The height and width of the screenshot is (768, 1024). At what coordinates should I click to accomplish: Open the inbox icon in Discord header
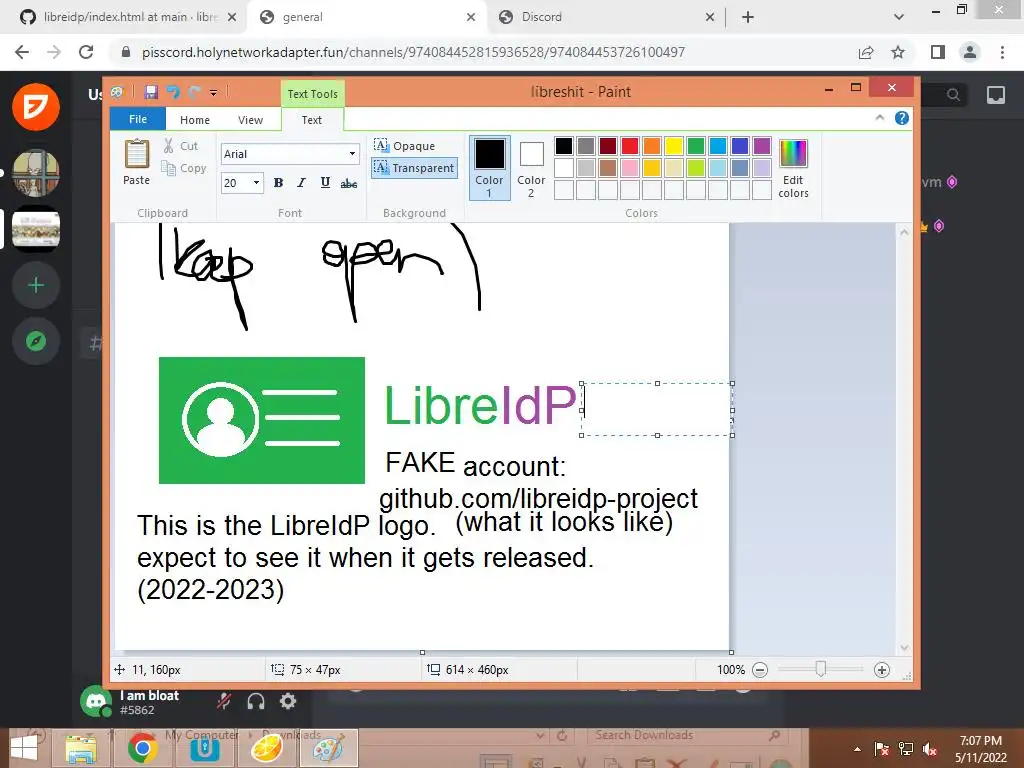point(996,95)
